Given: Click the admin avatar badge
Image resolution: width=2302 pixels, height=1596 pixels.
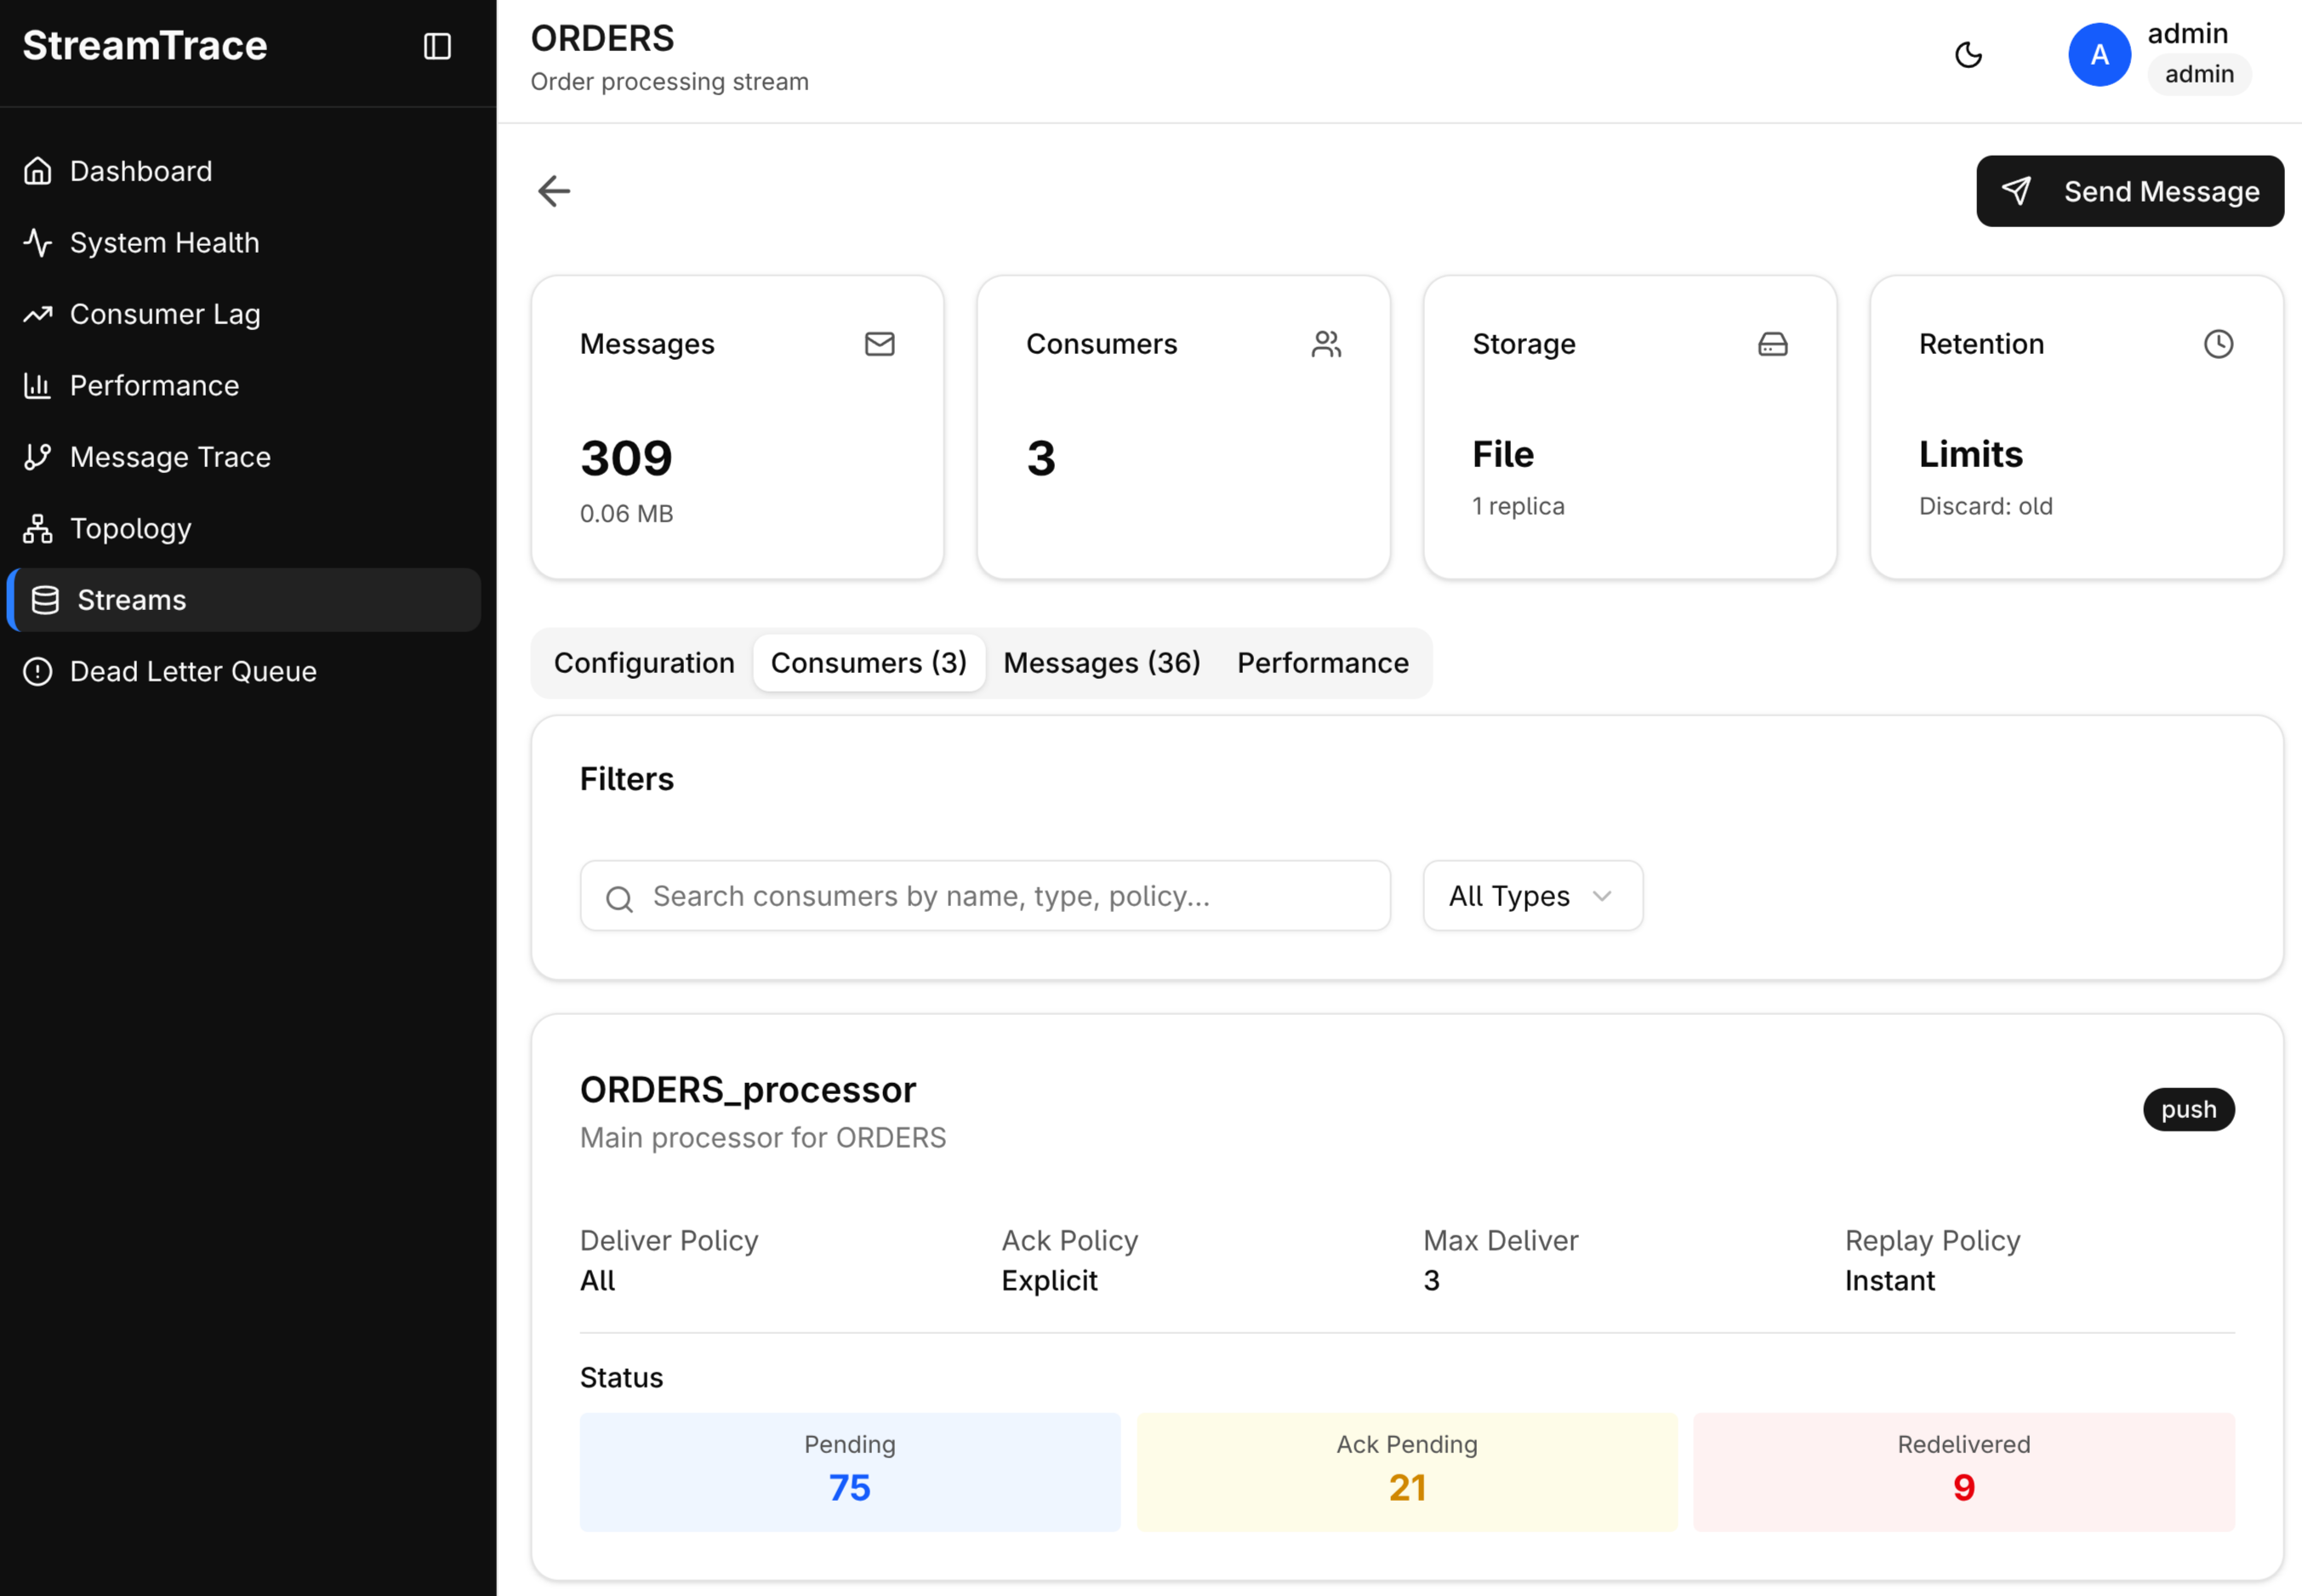Looking at the screenshot, I should pyautogui.click(x=2098, y=55).
